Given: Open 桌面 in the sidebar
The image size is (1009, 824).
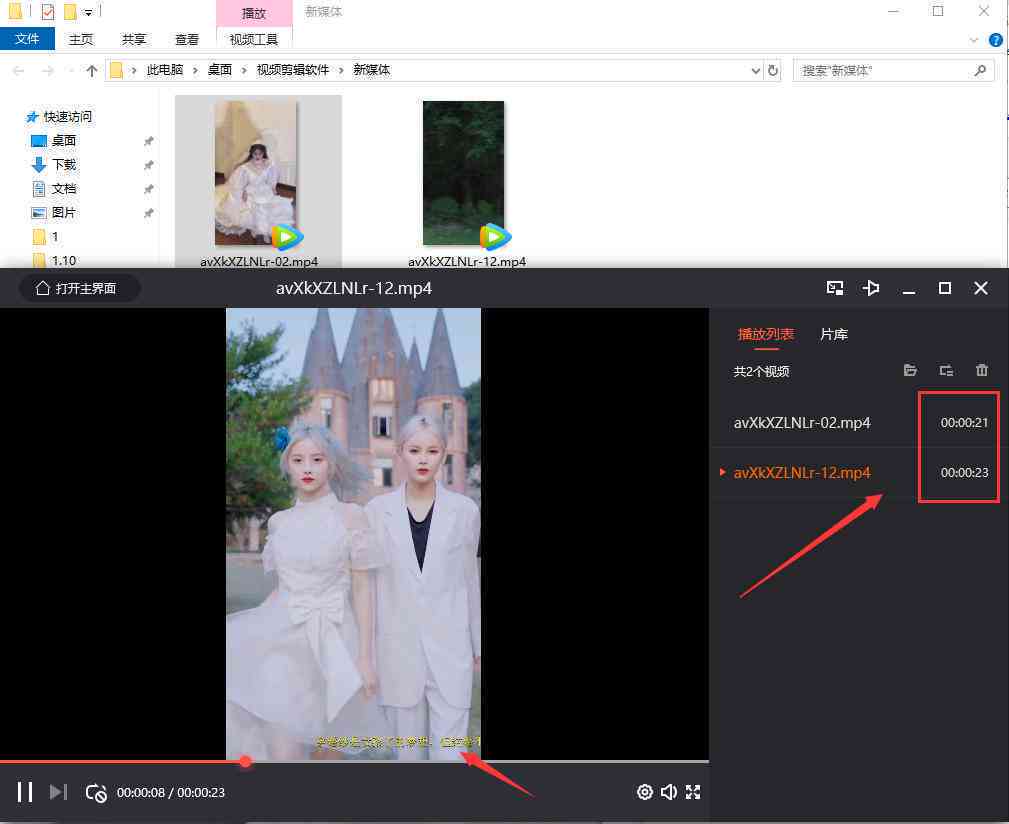Looking at the screenshot, I should pyautogui.click(x=54, y=141).
